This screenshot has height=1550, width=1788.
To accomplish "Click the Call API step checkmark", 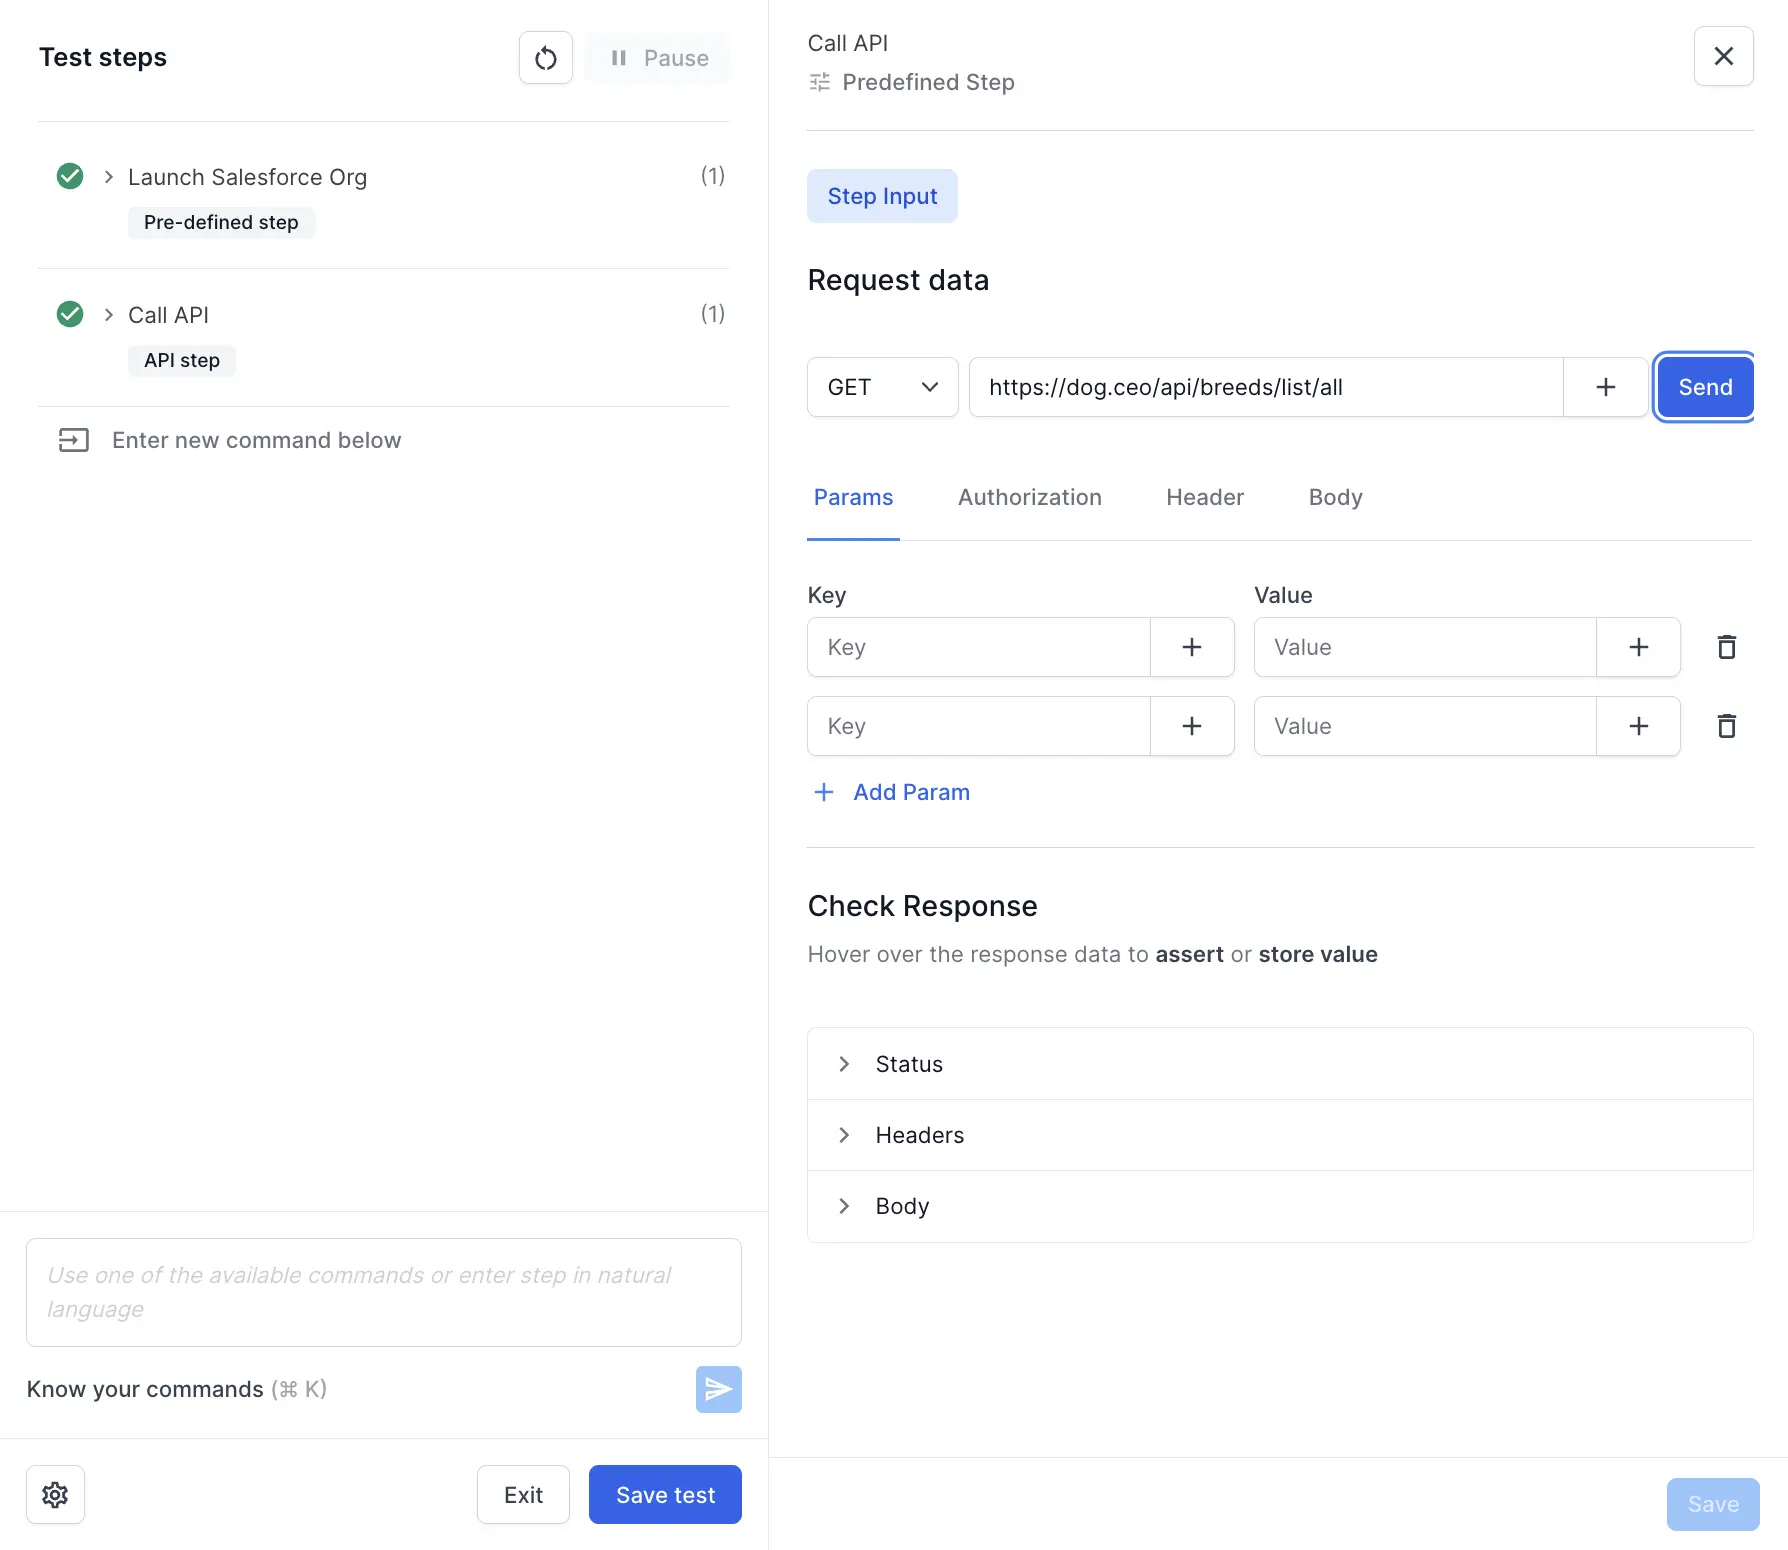I will coord(70,314).
